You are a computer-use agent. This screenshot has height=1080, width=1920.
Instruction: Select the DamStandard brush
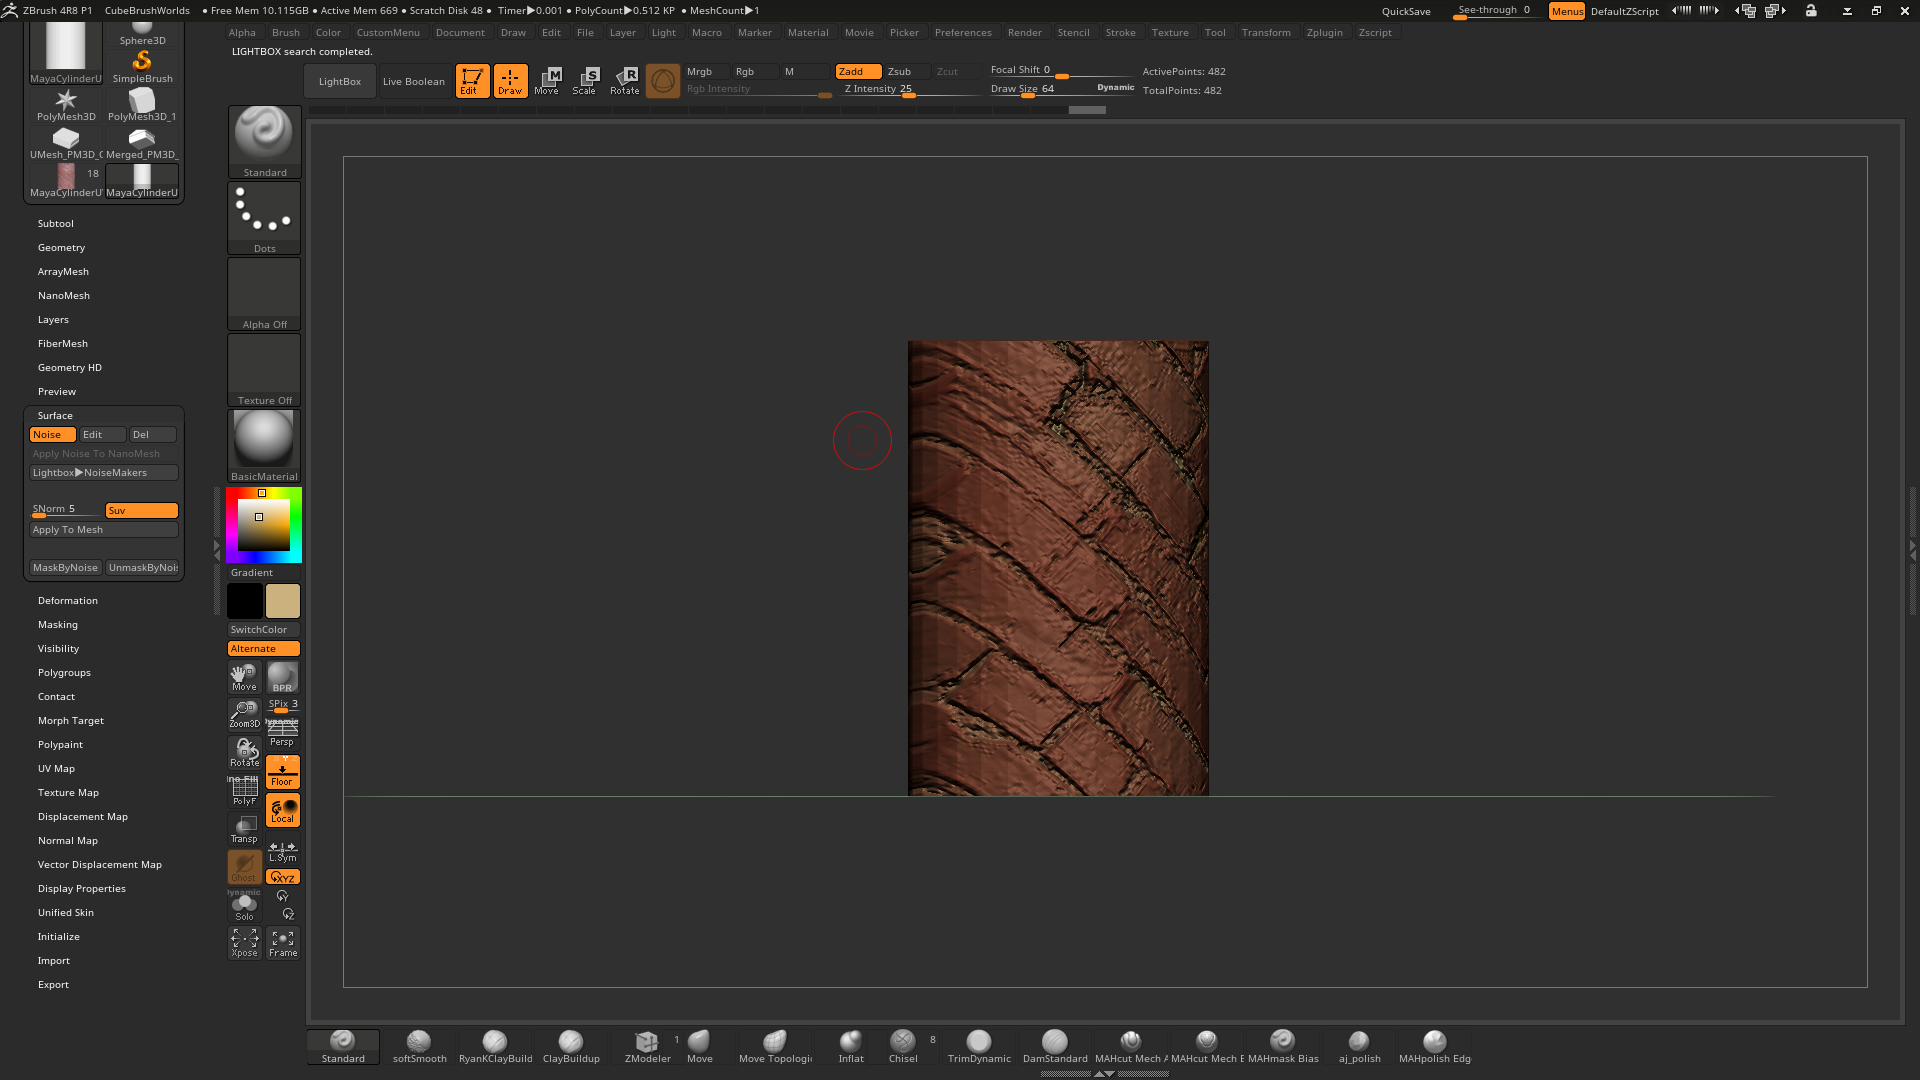pyautogui.click(x=1055, y=1047)
